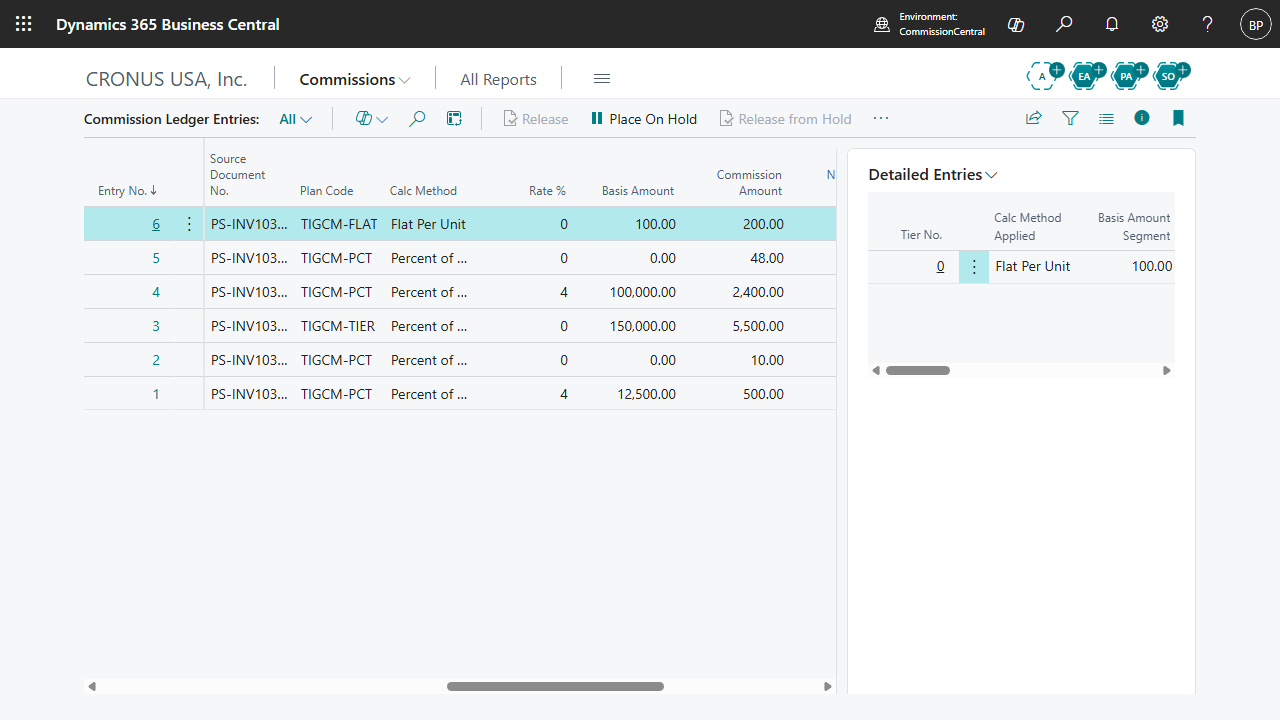Click the EA role avatar badge

(x=1086, y=75)
